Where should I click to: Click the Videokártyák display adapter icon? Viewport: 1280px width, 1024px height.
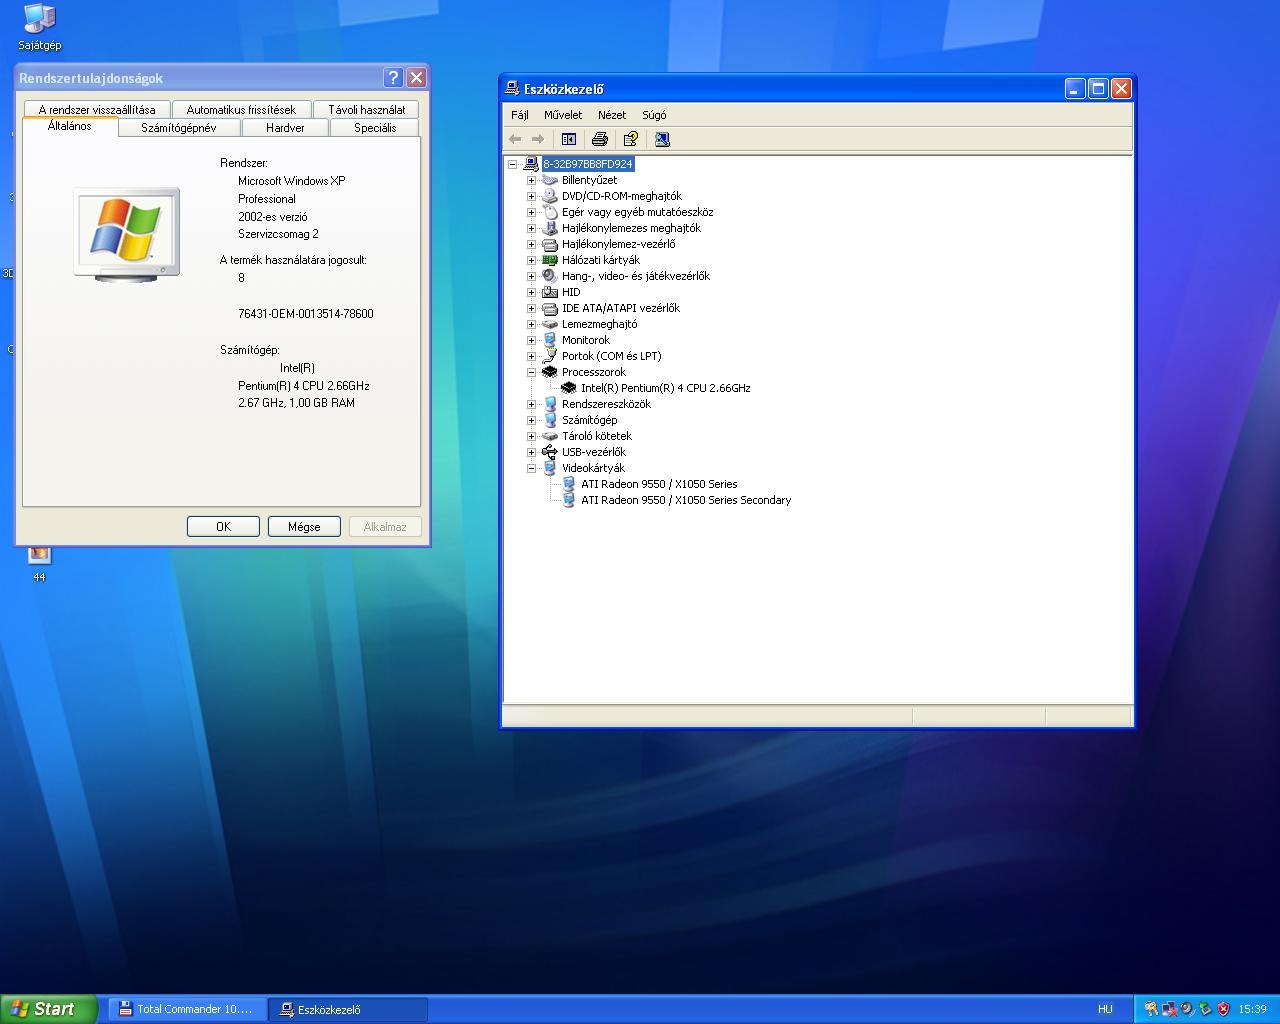pos(549,468)
